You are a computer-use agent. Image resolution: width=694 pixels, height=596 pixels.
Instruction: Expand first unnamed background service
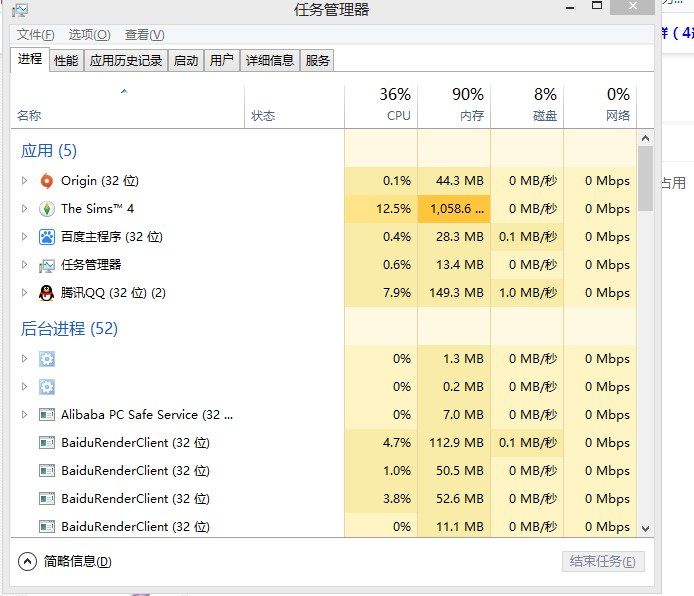coord(25,358)
